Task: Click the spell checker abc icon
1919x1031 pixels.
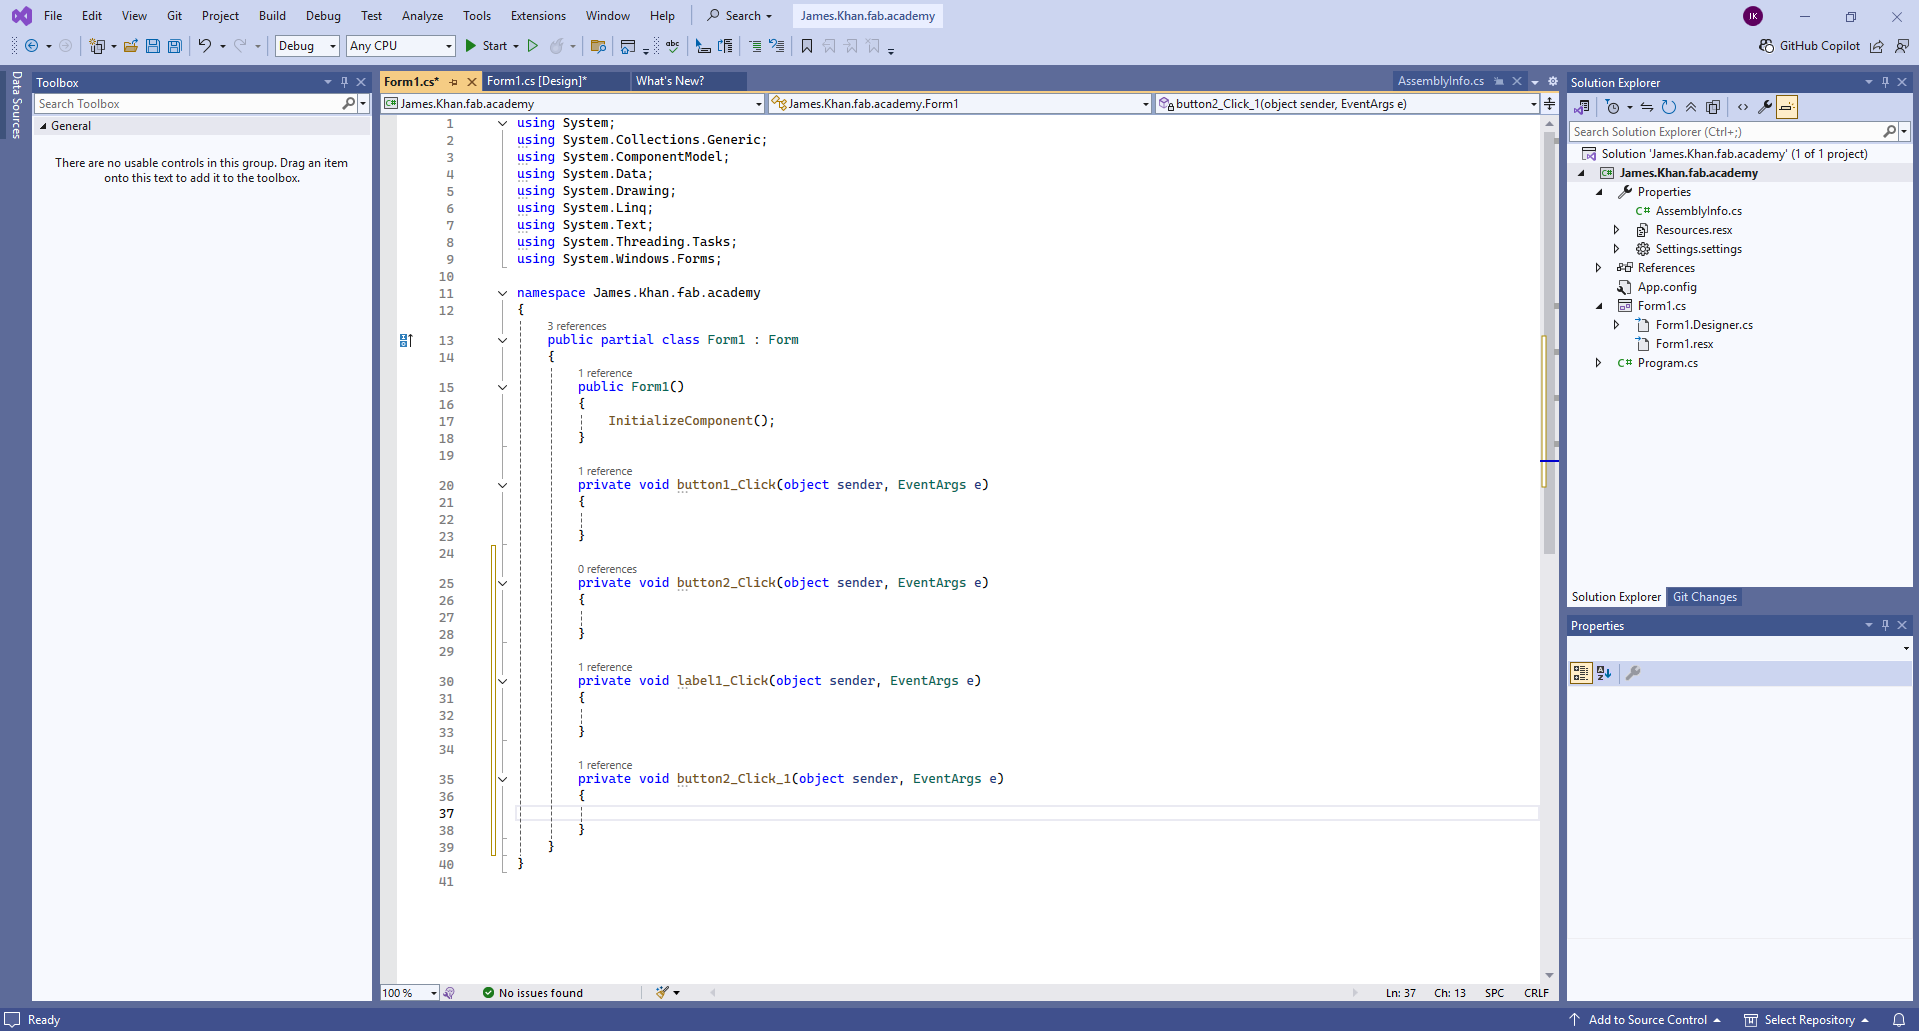Action: click(x=673, y=46)
